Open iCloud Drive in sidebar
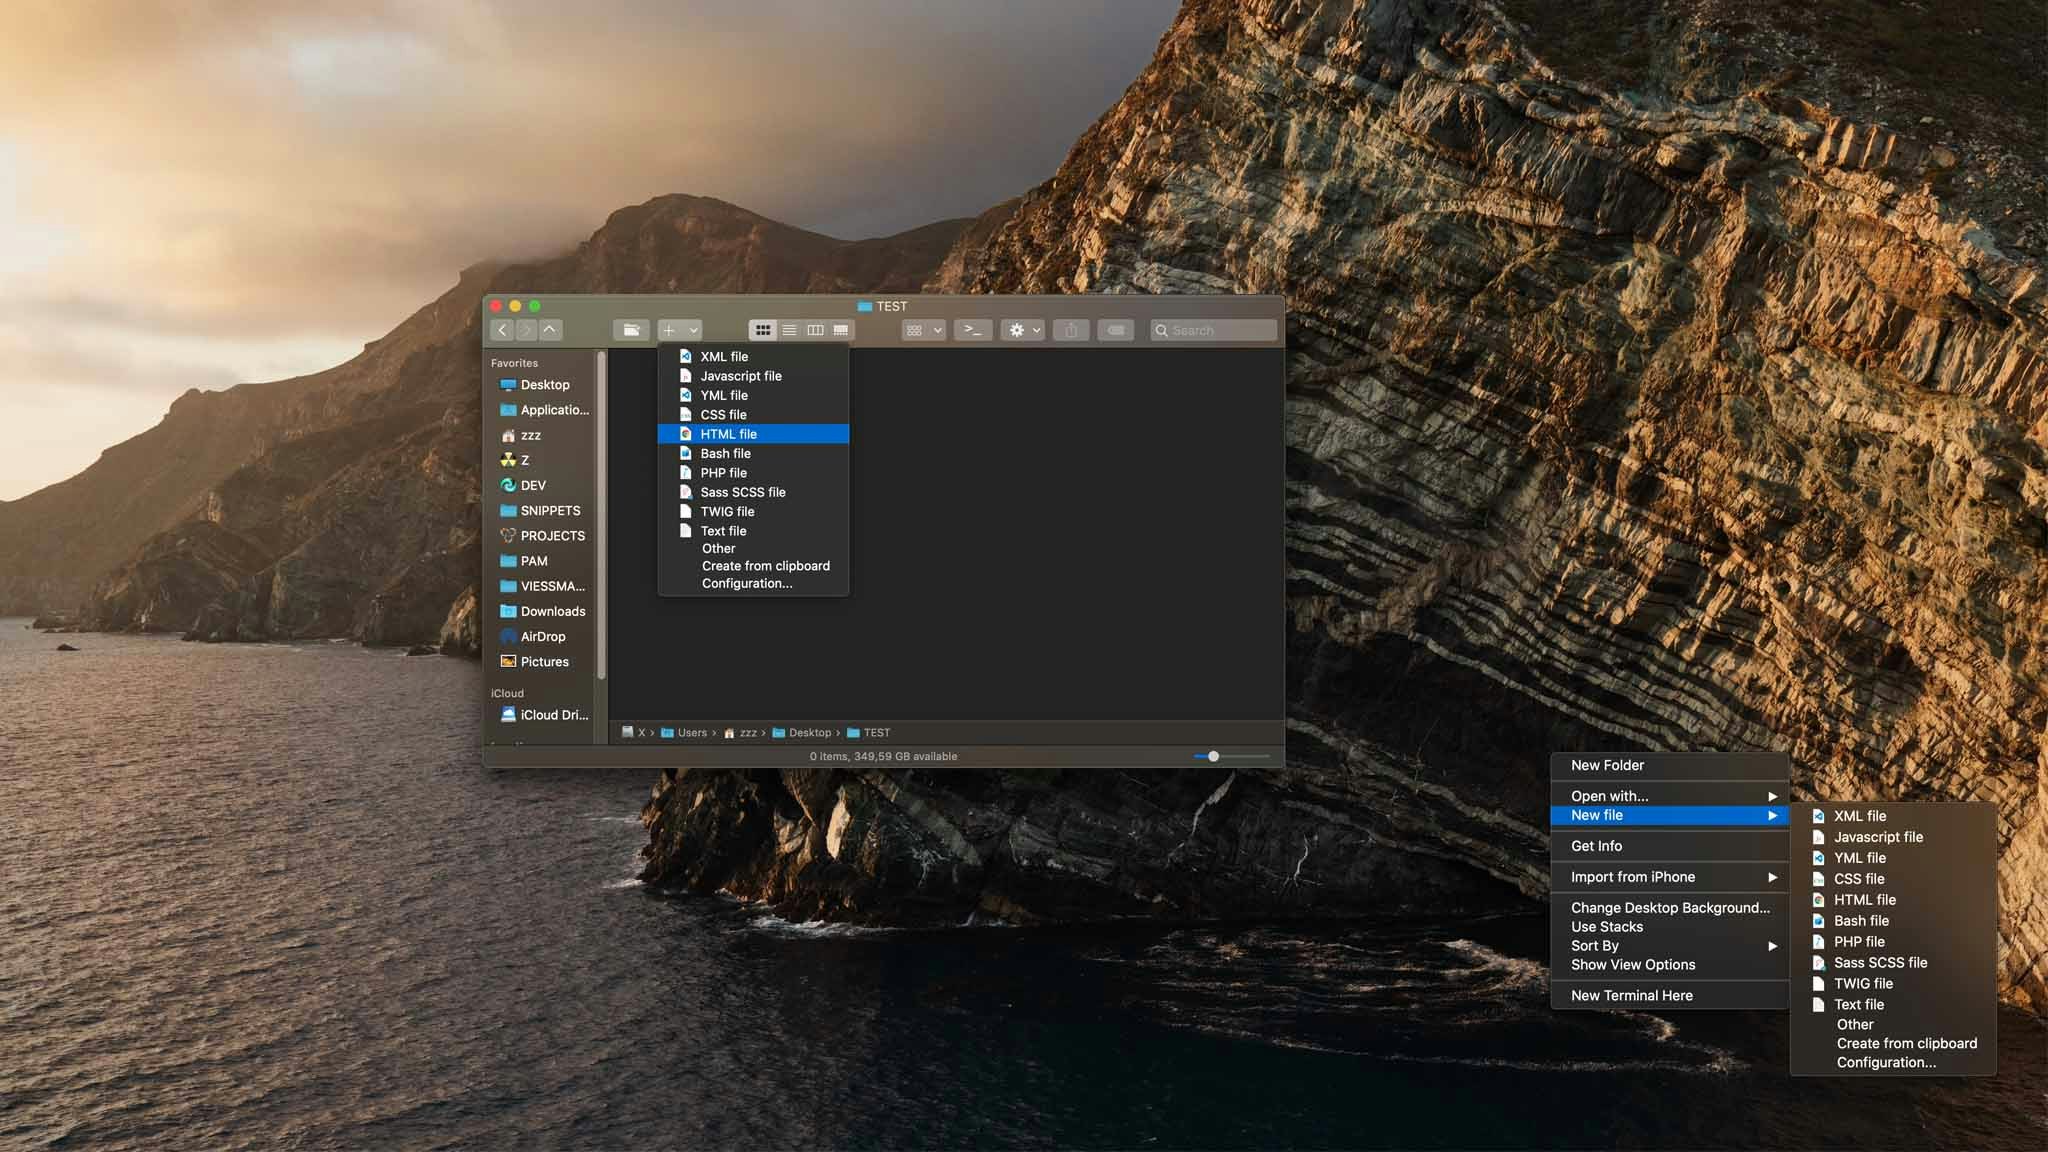 (553, 715)
